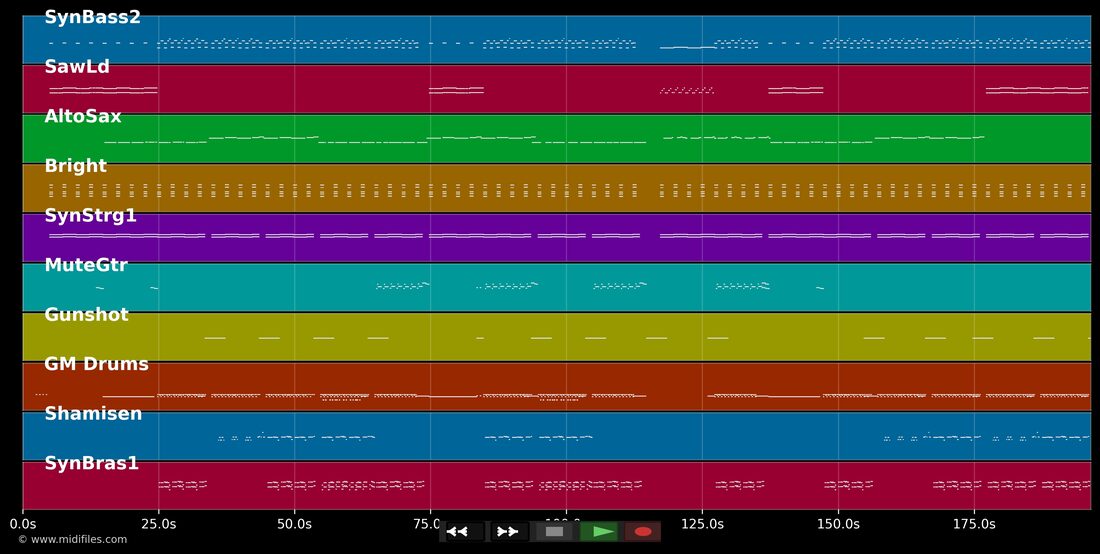The height and width of the screenshot is (554, 1100).
Task: Click the 50.0s time axis label
Action: 295,524
